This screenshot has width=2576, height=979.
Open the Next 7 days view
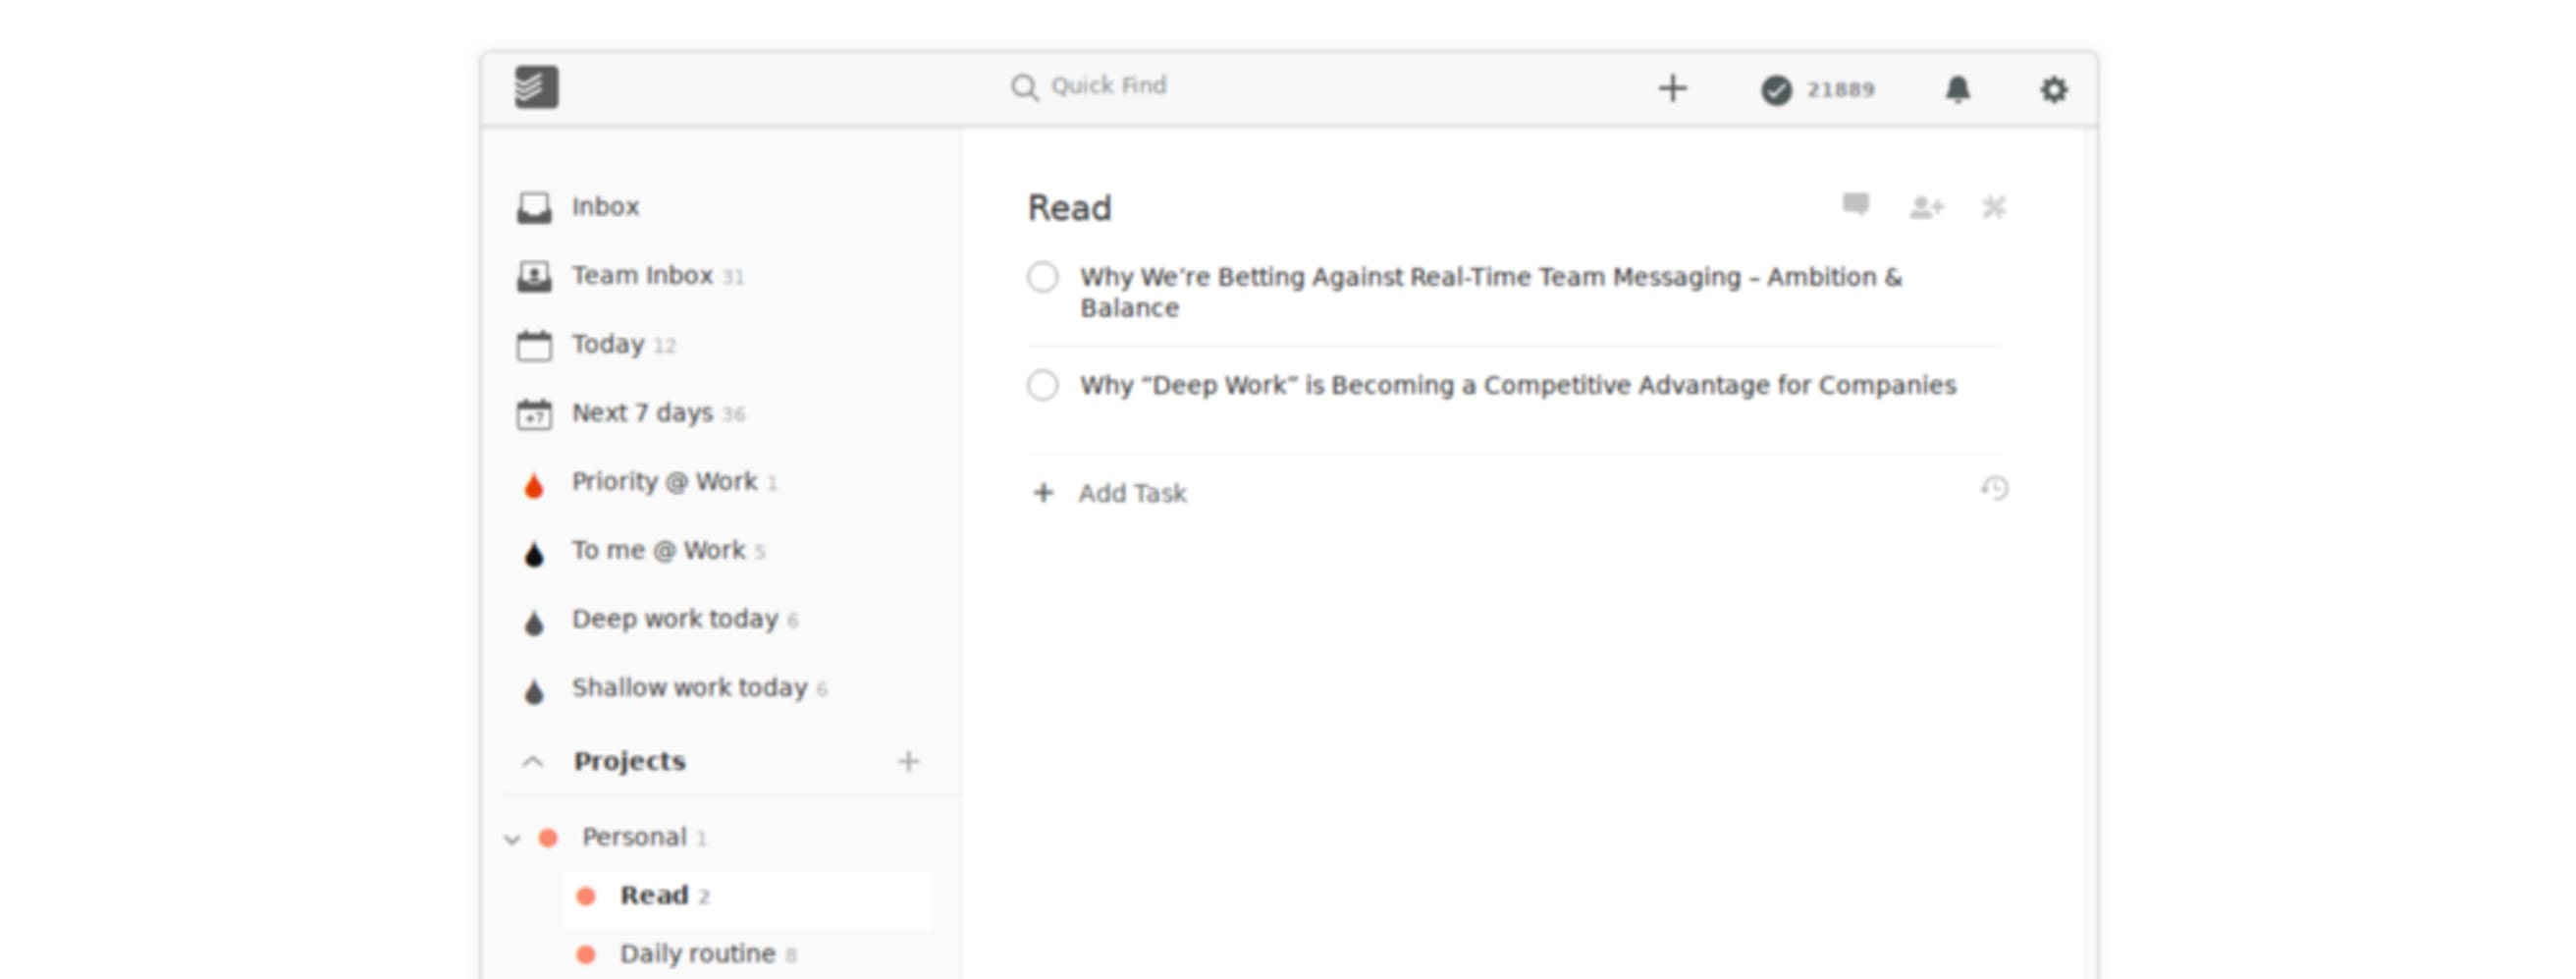click(642, 413)
